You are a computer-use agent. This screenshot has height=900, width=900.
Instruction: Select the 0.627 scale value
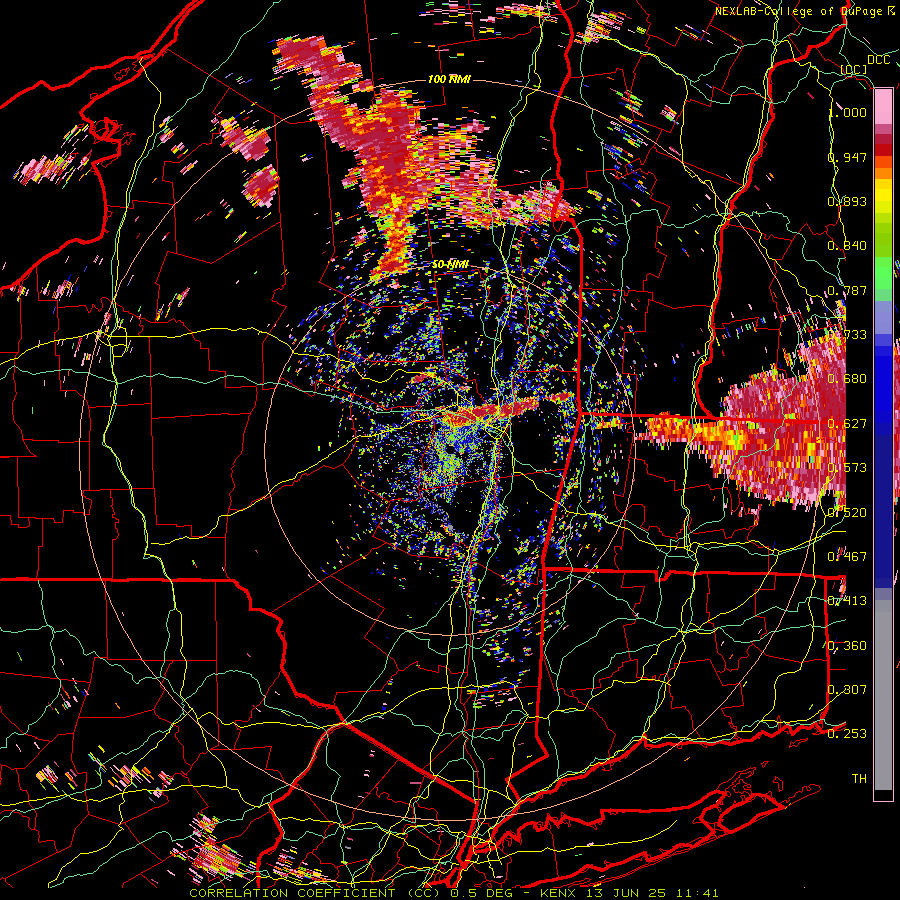(x=848, y=424)
